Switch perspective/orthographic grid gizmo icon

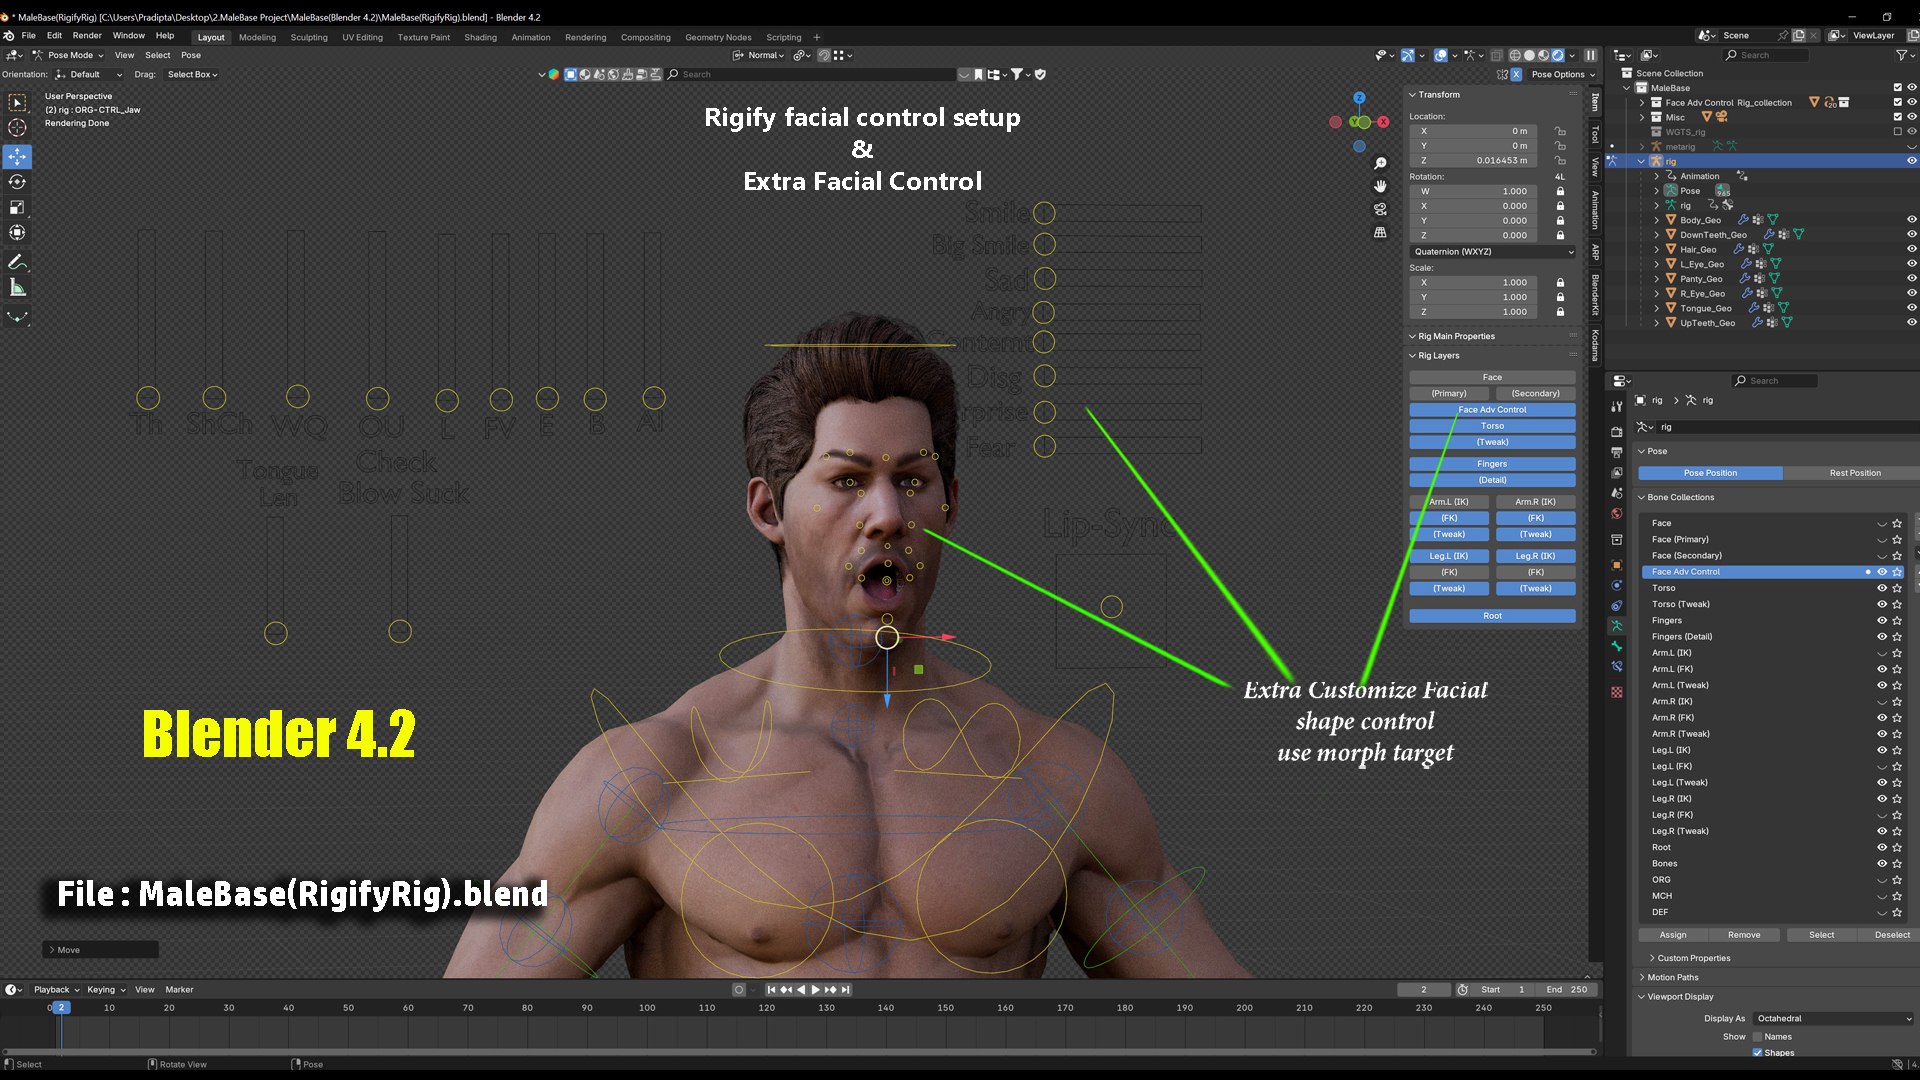pyautogui.click(x=1380, y=232)
